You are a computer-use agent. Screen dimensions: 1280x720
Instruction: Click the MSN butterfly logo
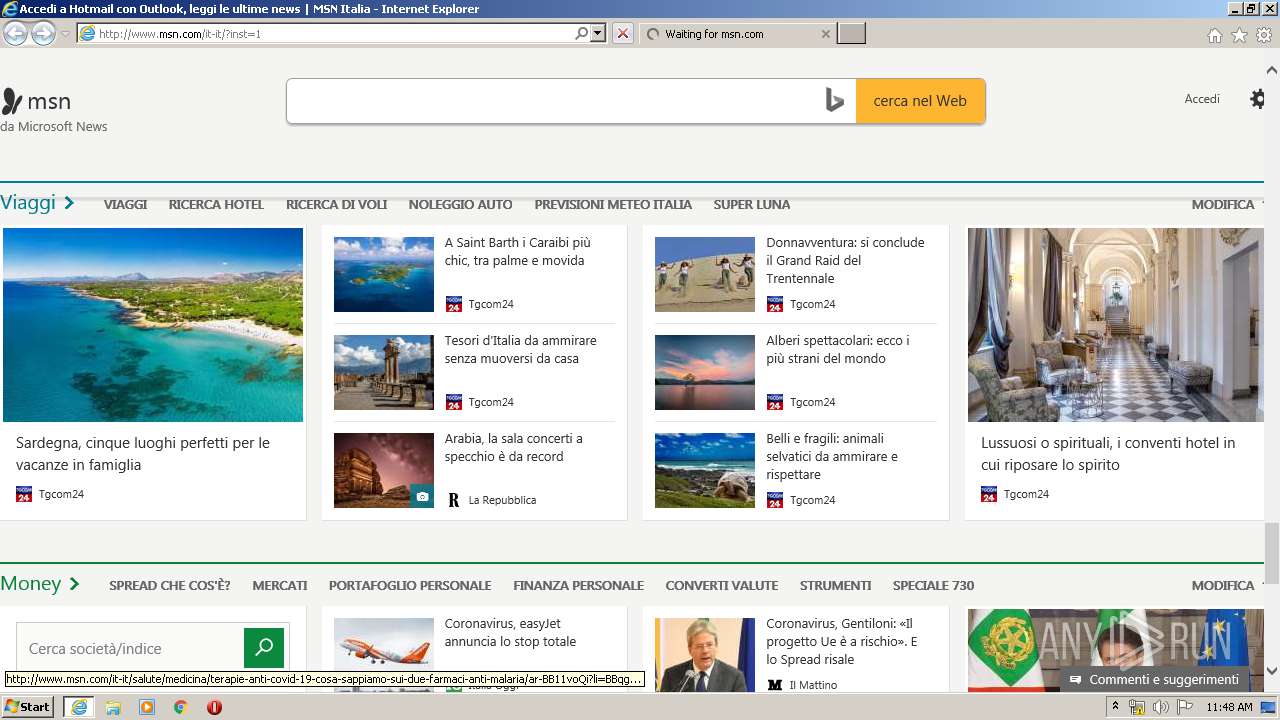coord(12,101)
